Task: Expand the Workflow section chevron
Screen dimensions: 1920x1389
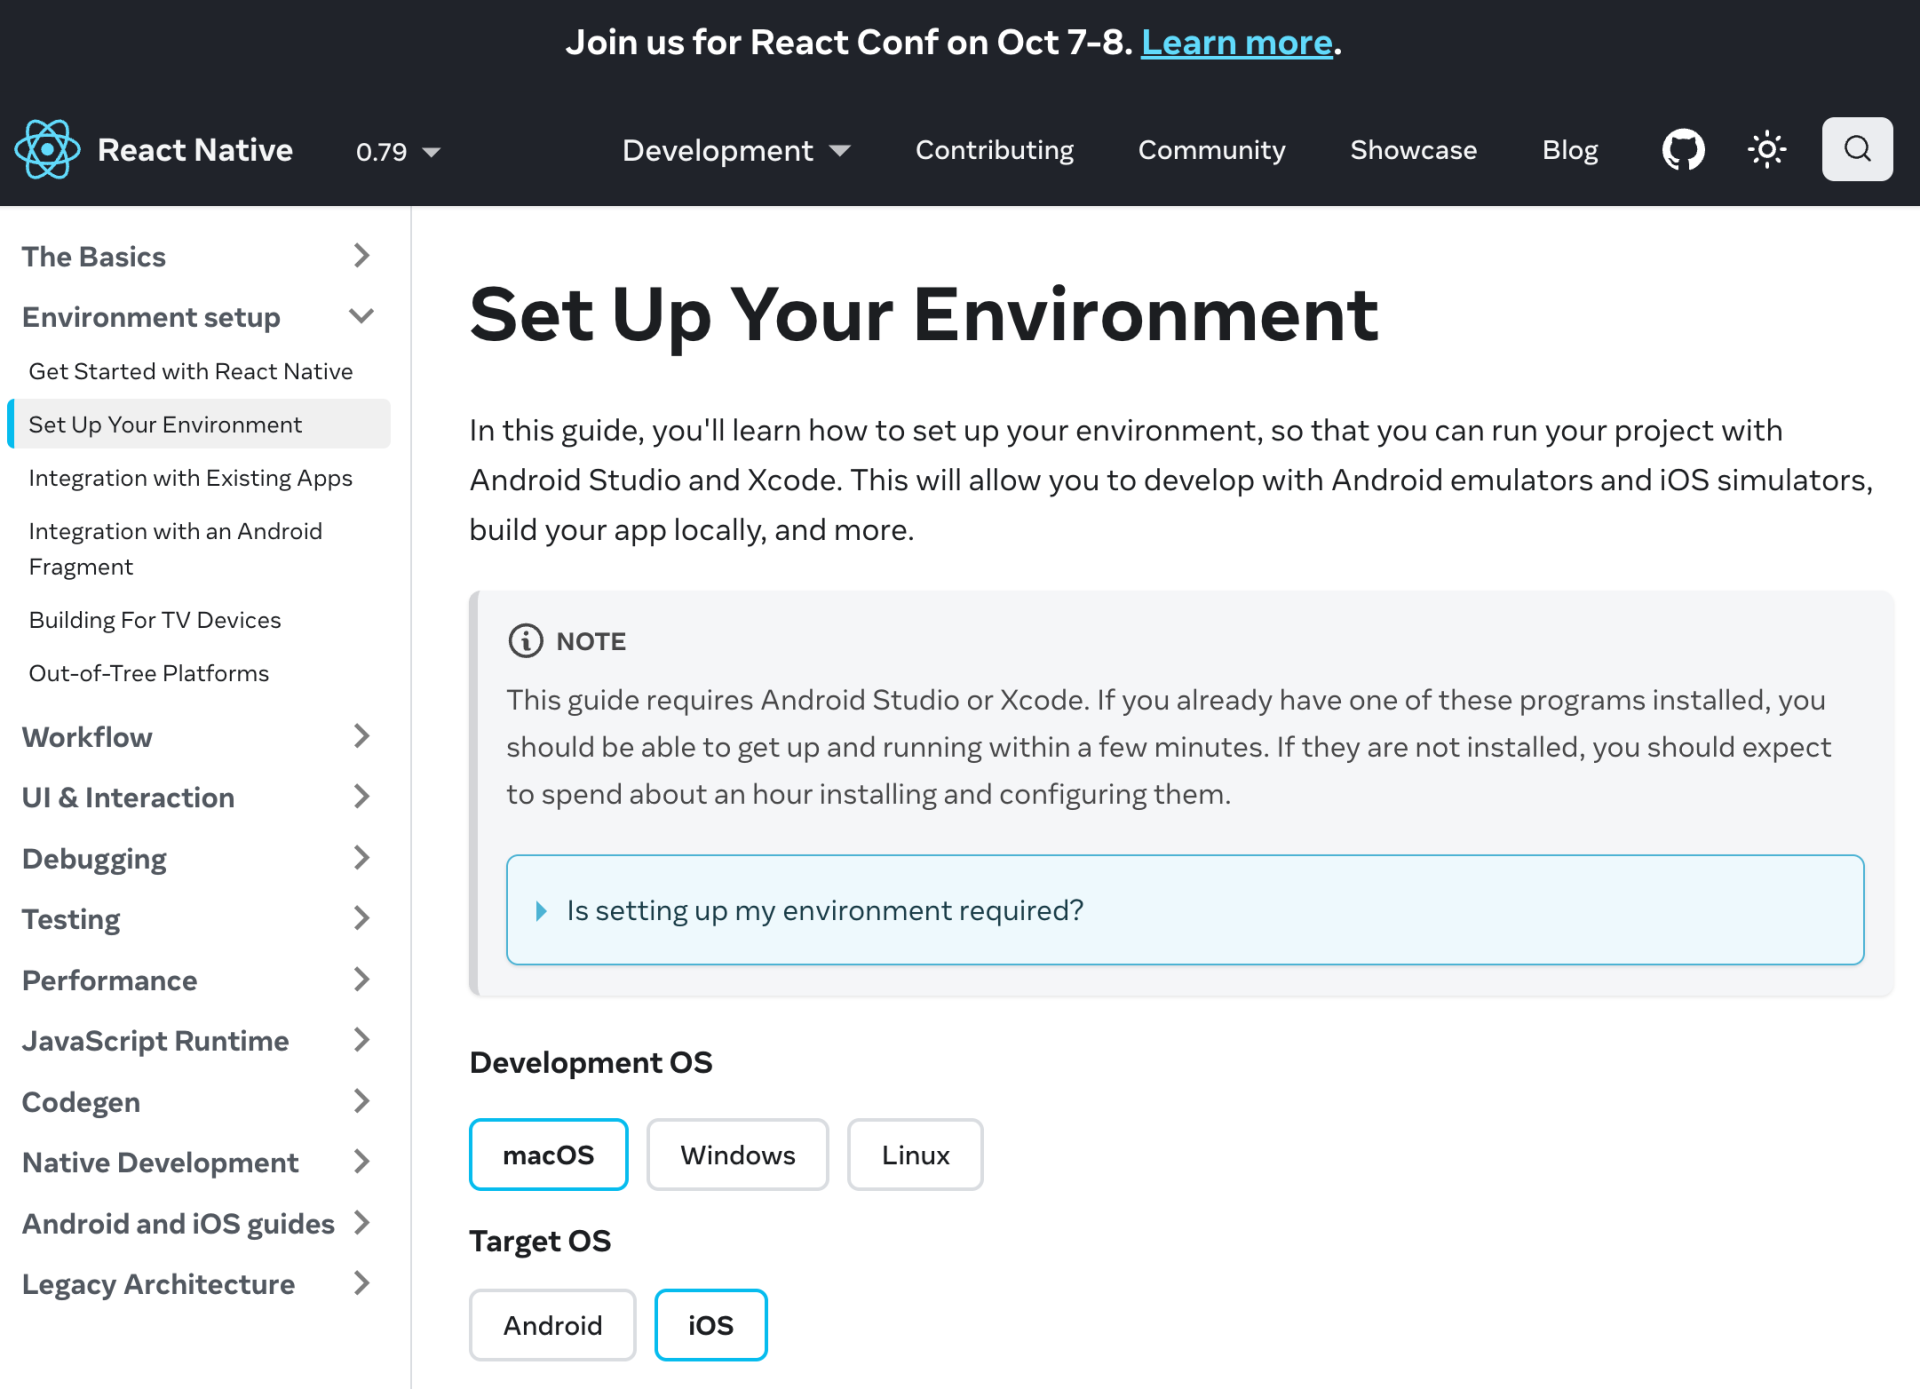Action: (x=362, y=736)
